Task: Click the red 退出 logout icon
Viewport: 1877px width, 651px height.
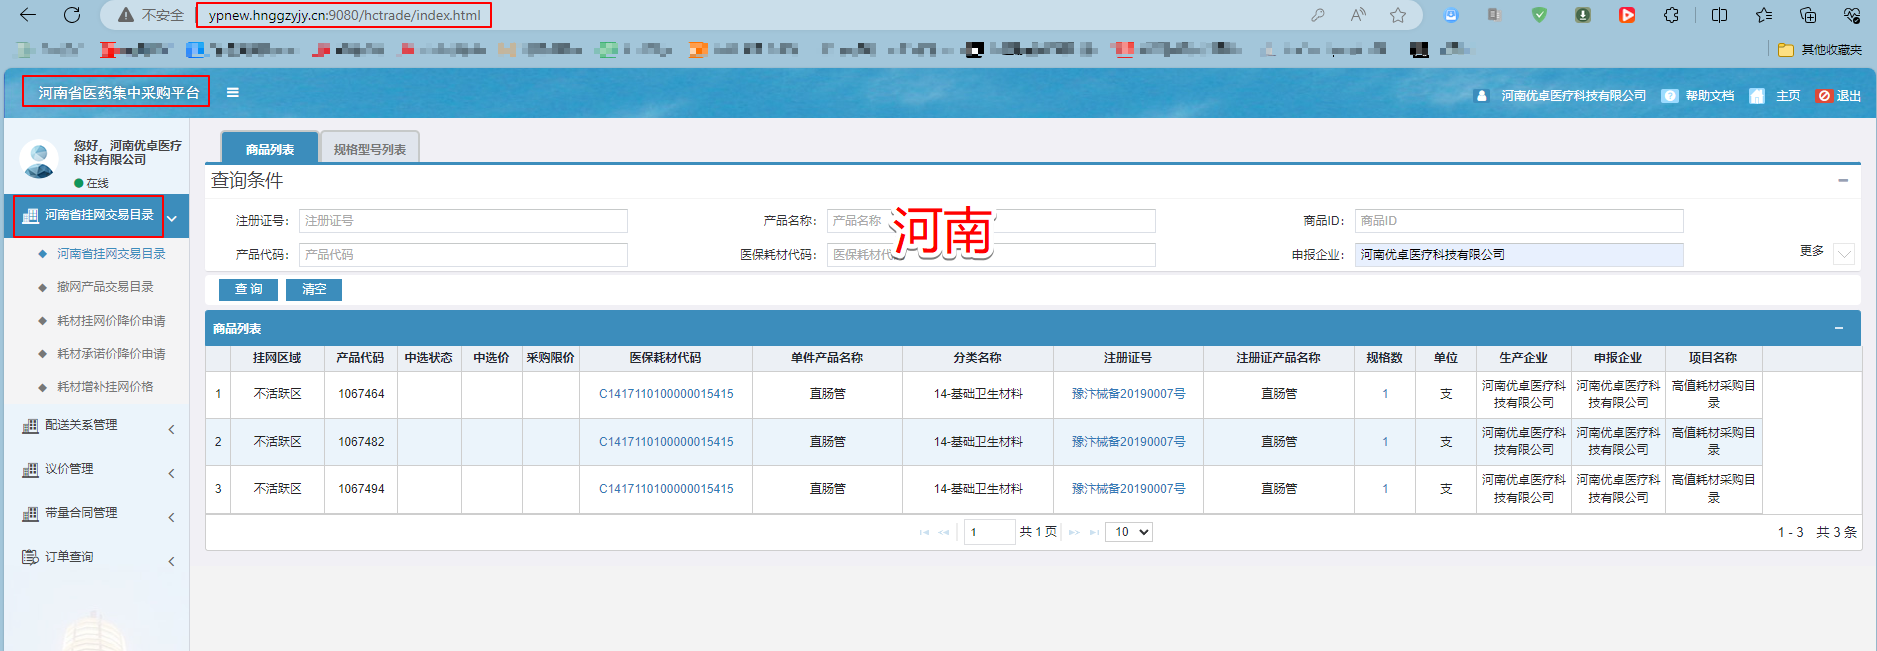Action: 1824,96
